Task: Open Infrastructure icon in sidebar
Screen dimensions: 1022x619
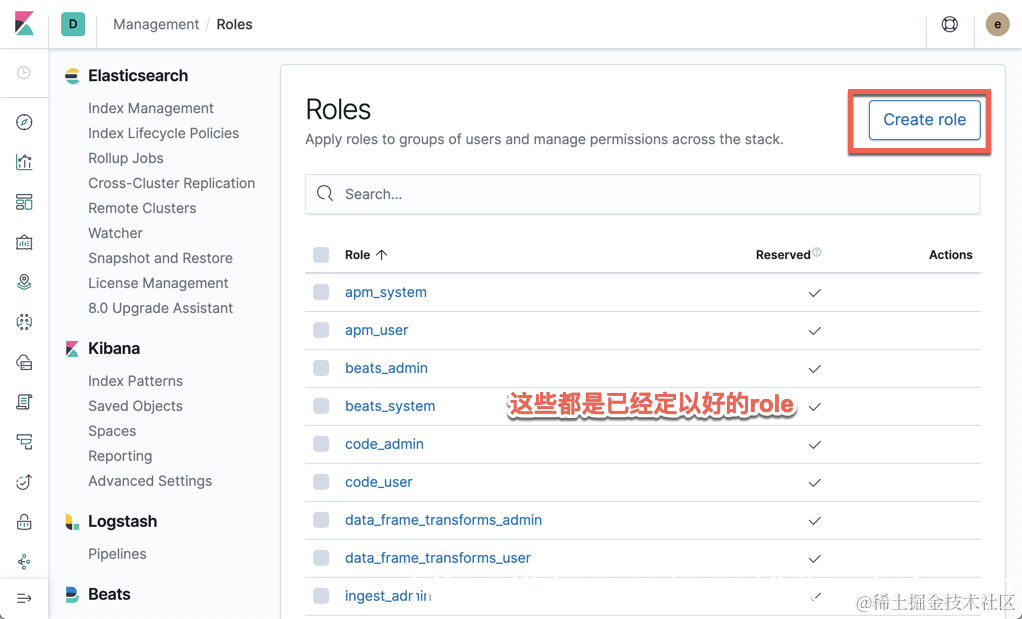Action: pos(24,362)
